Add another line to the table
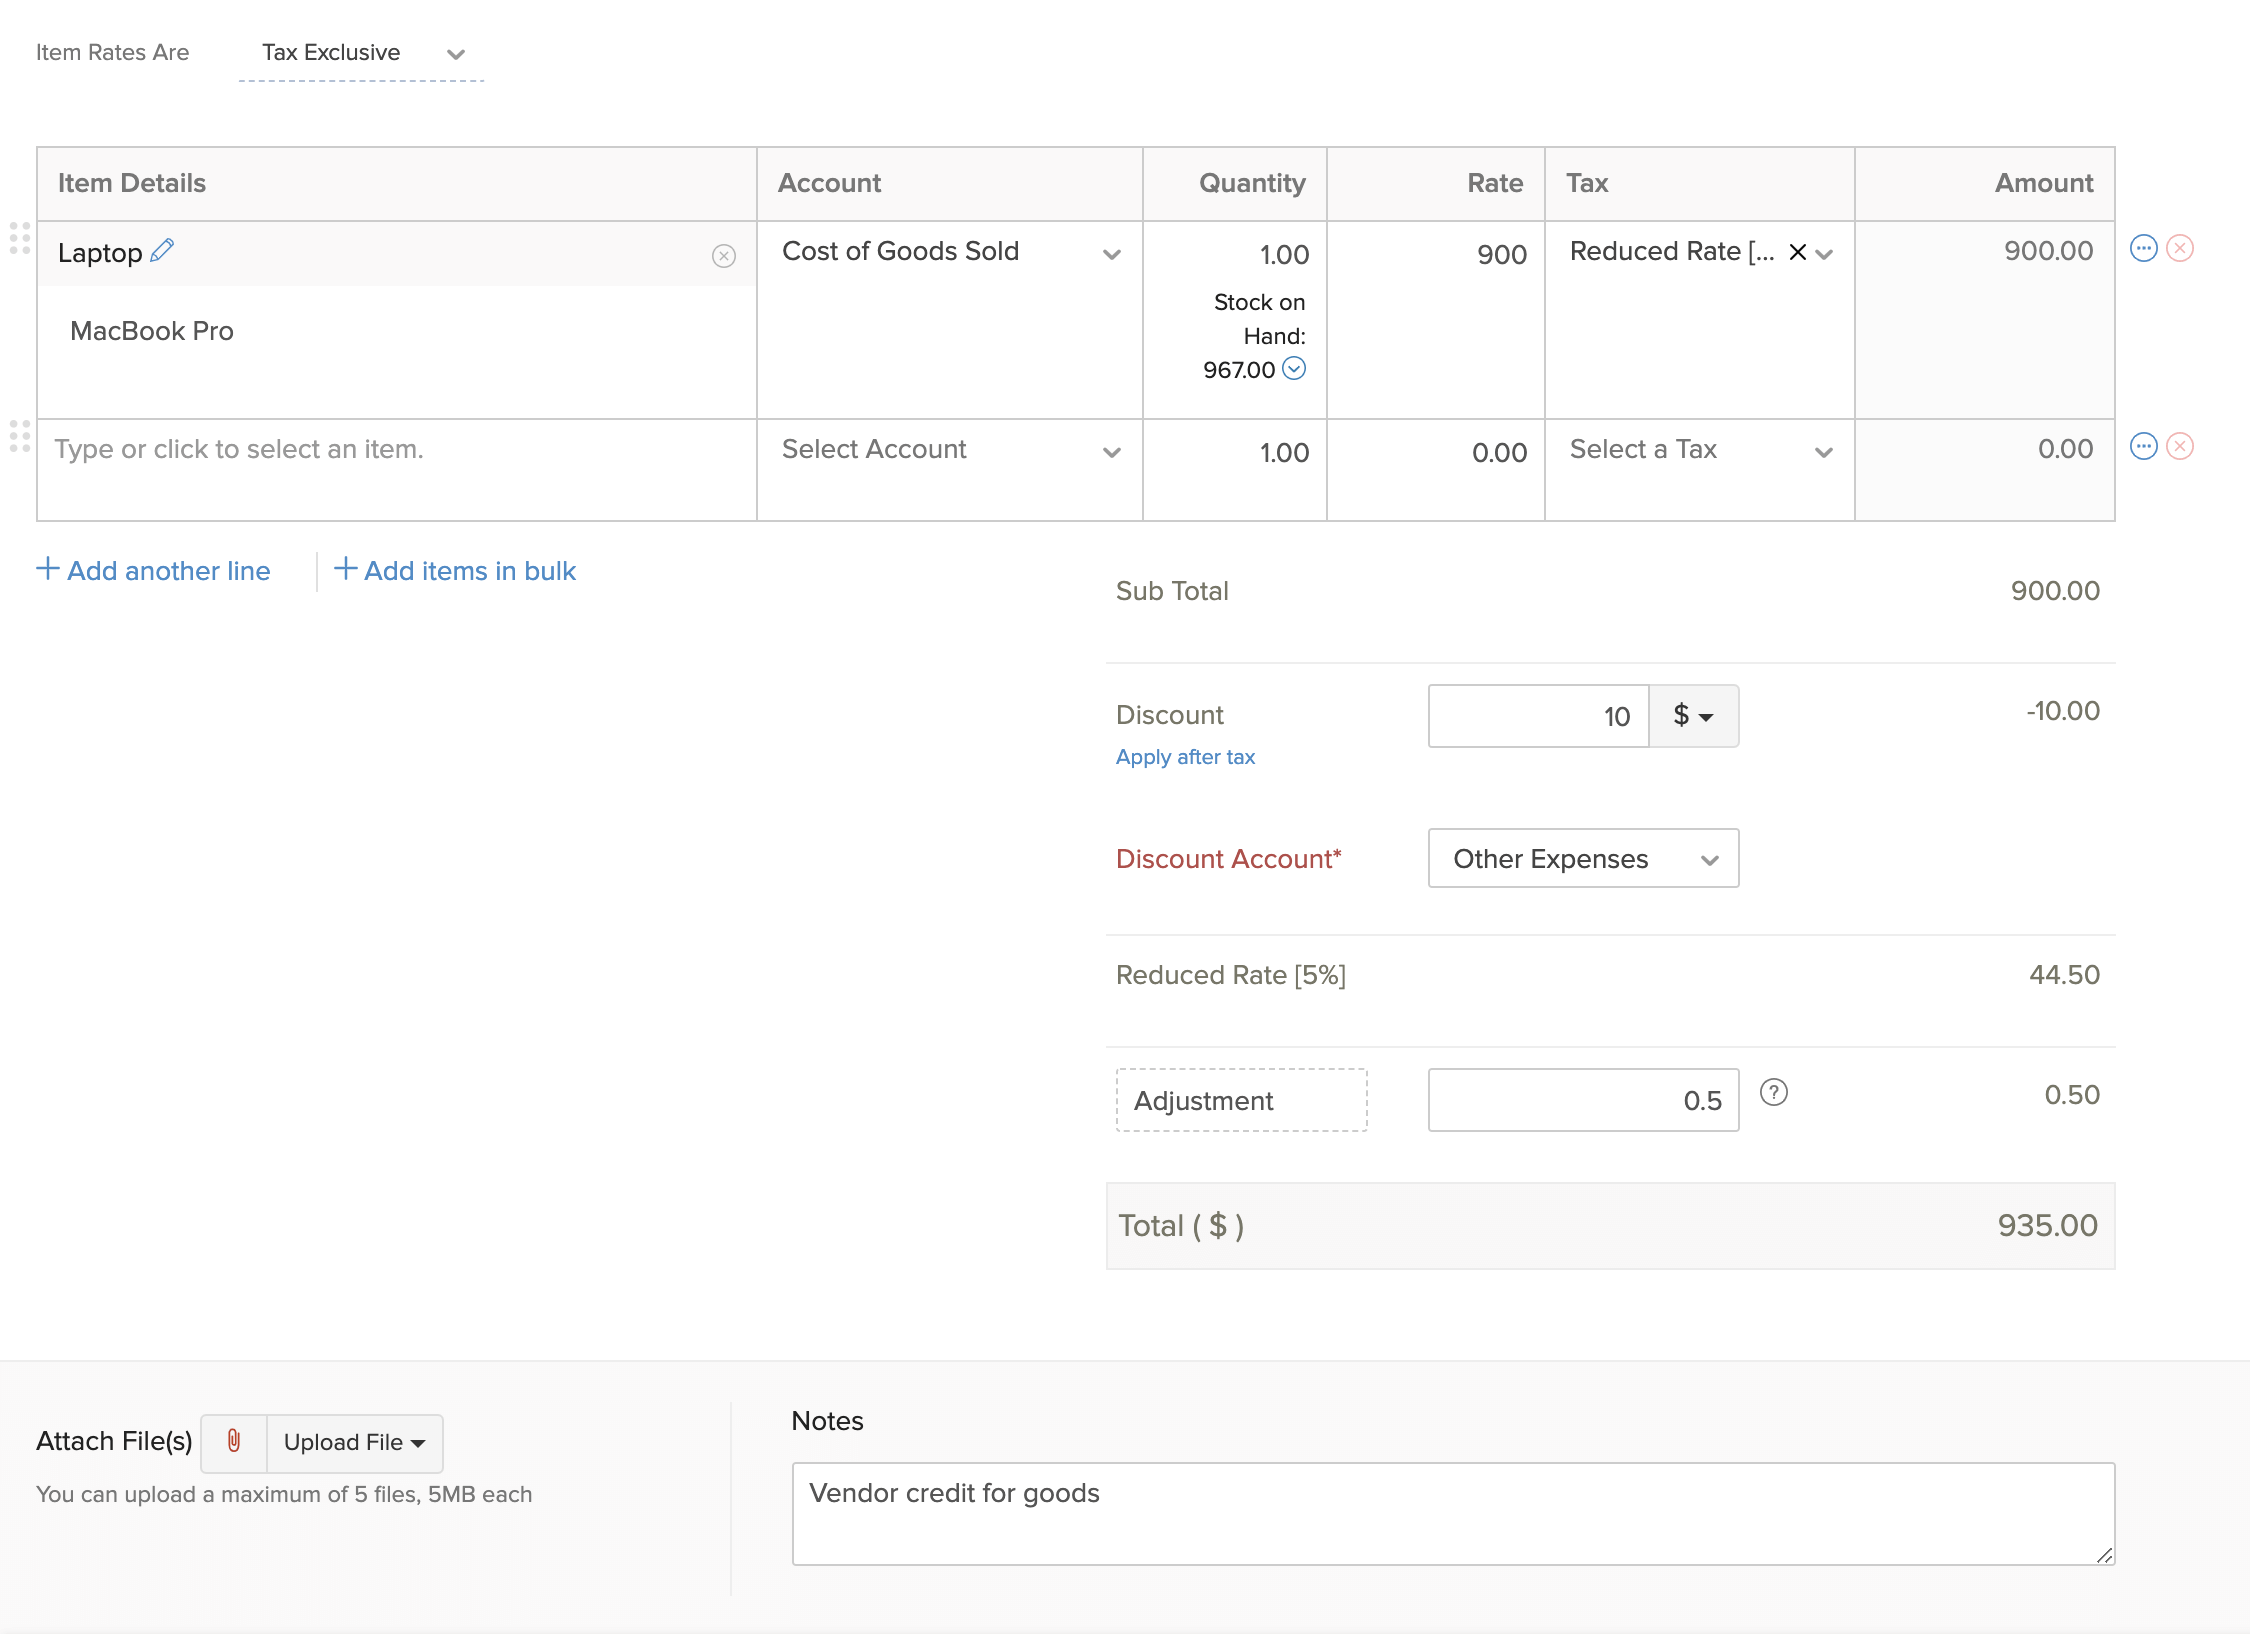This screenshot has height=1634, width=2250. (154, 570)
